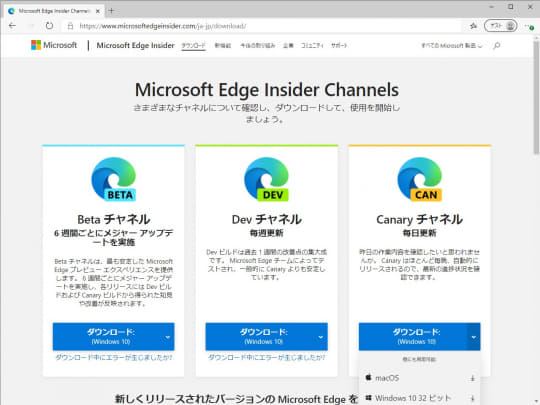
Task: Maximize the browser window
Action: pos(511,7)
